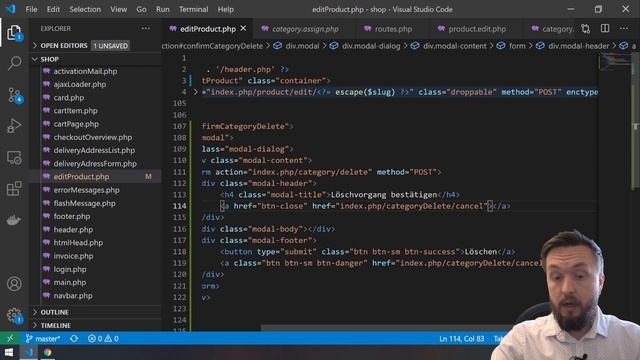
Task: Open the Remote Explorer icon
Action: pos(14,158)
